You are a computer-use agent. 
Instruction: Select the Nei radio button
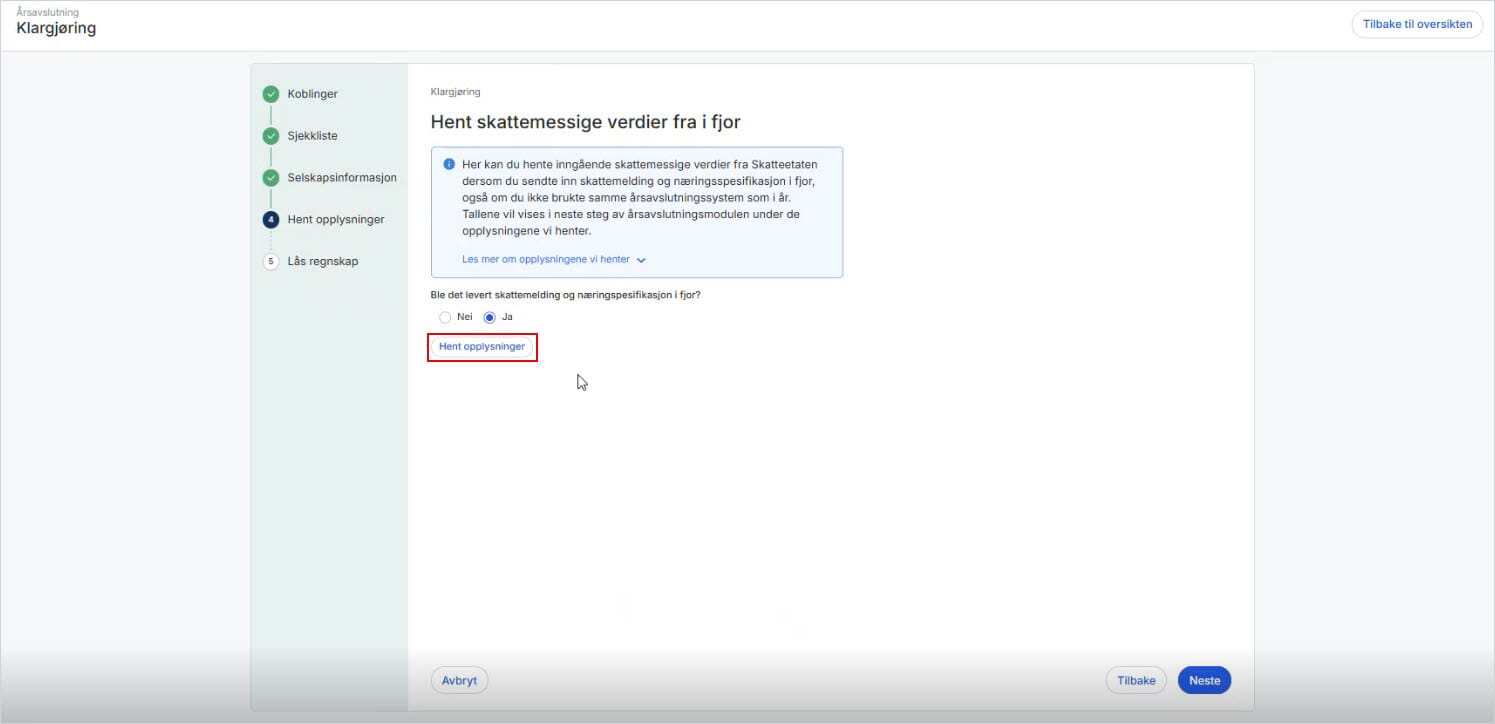click(x=445, y=317)
